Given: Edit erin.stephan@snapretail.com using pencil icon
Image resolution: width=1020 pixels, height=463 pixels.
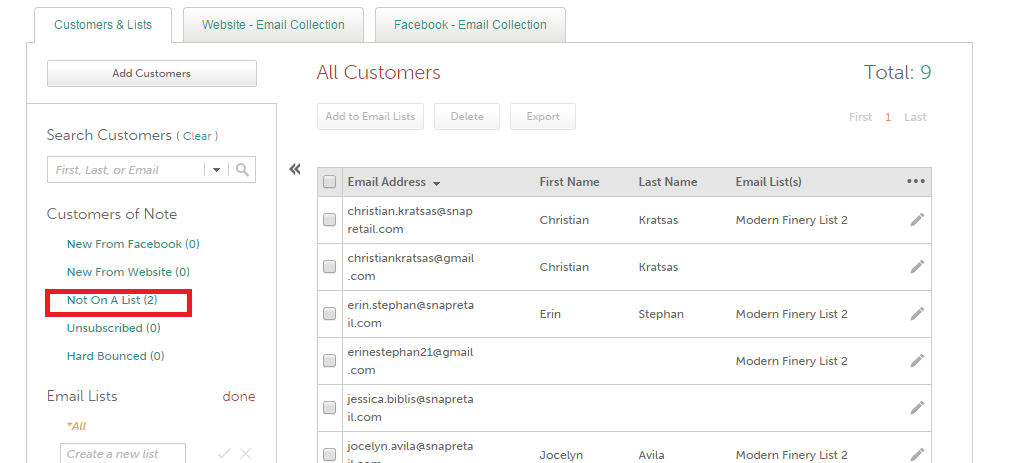Looking at the screenshot, I should click(x=917, y=314).
